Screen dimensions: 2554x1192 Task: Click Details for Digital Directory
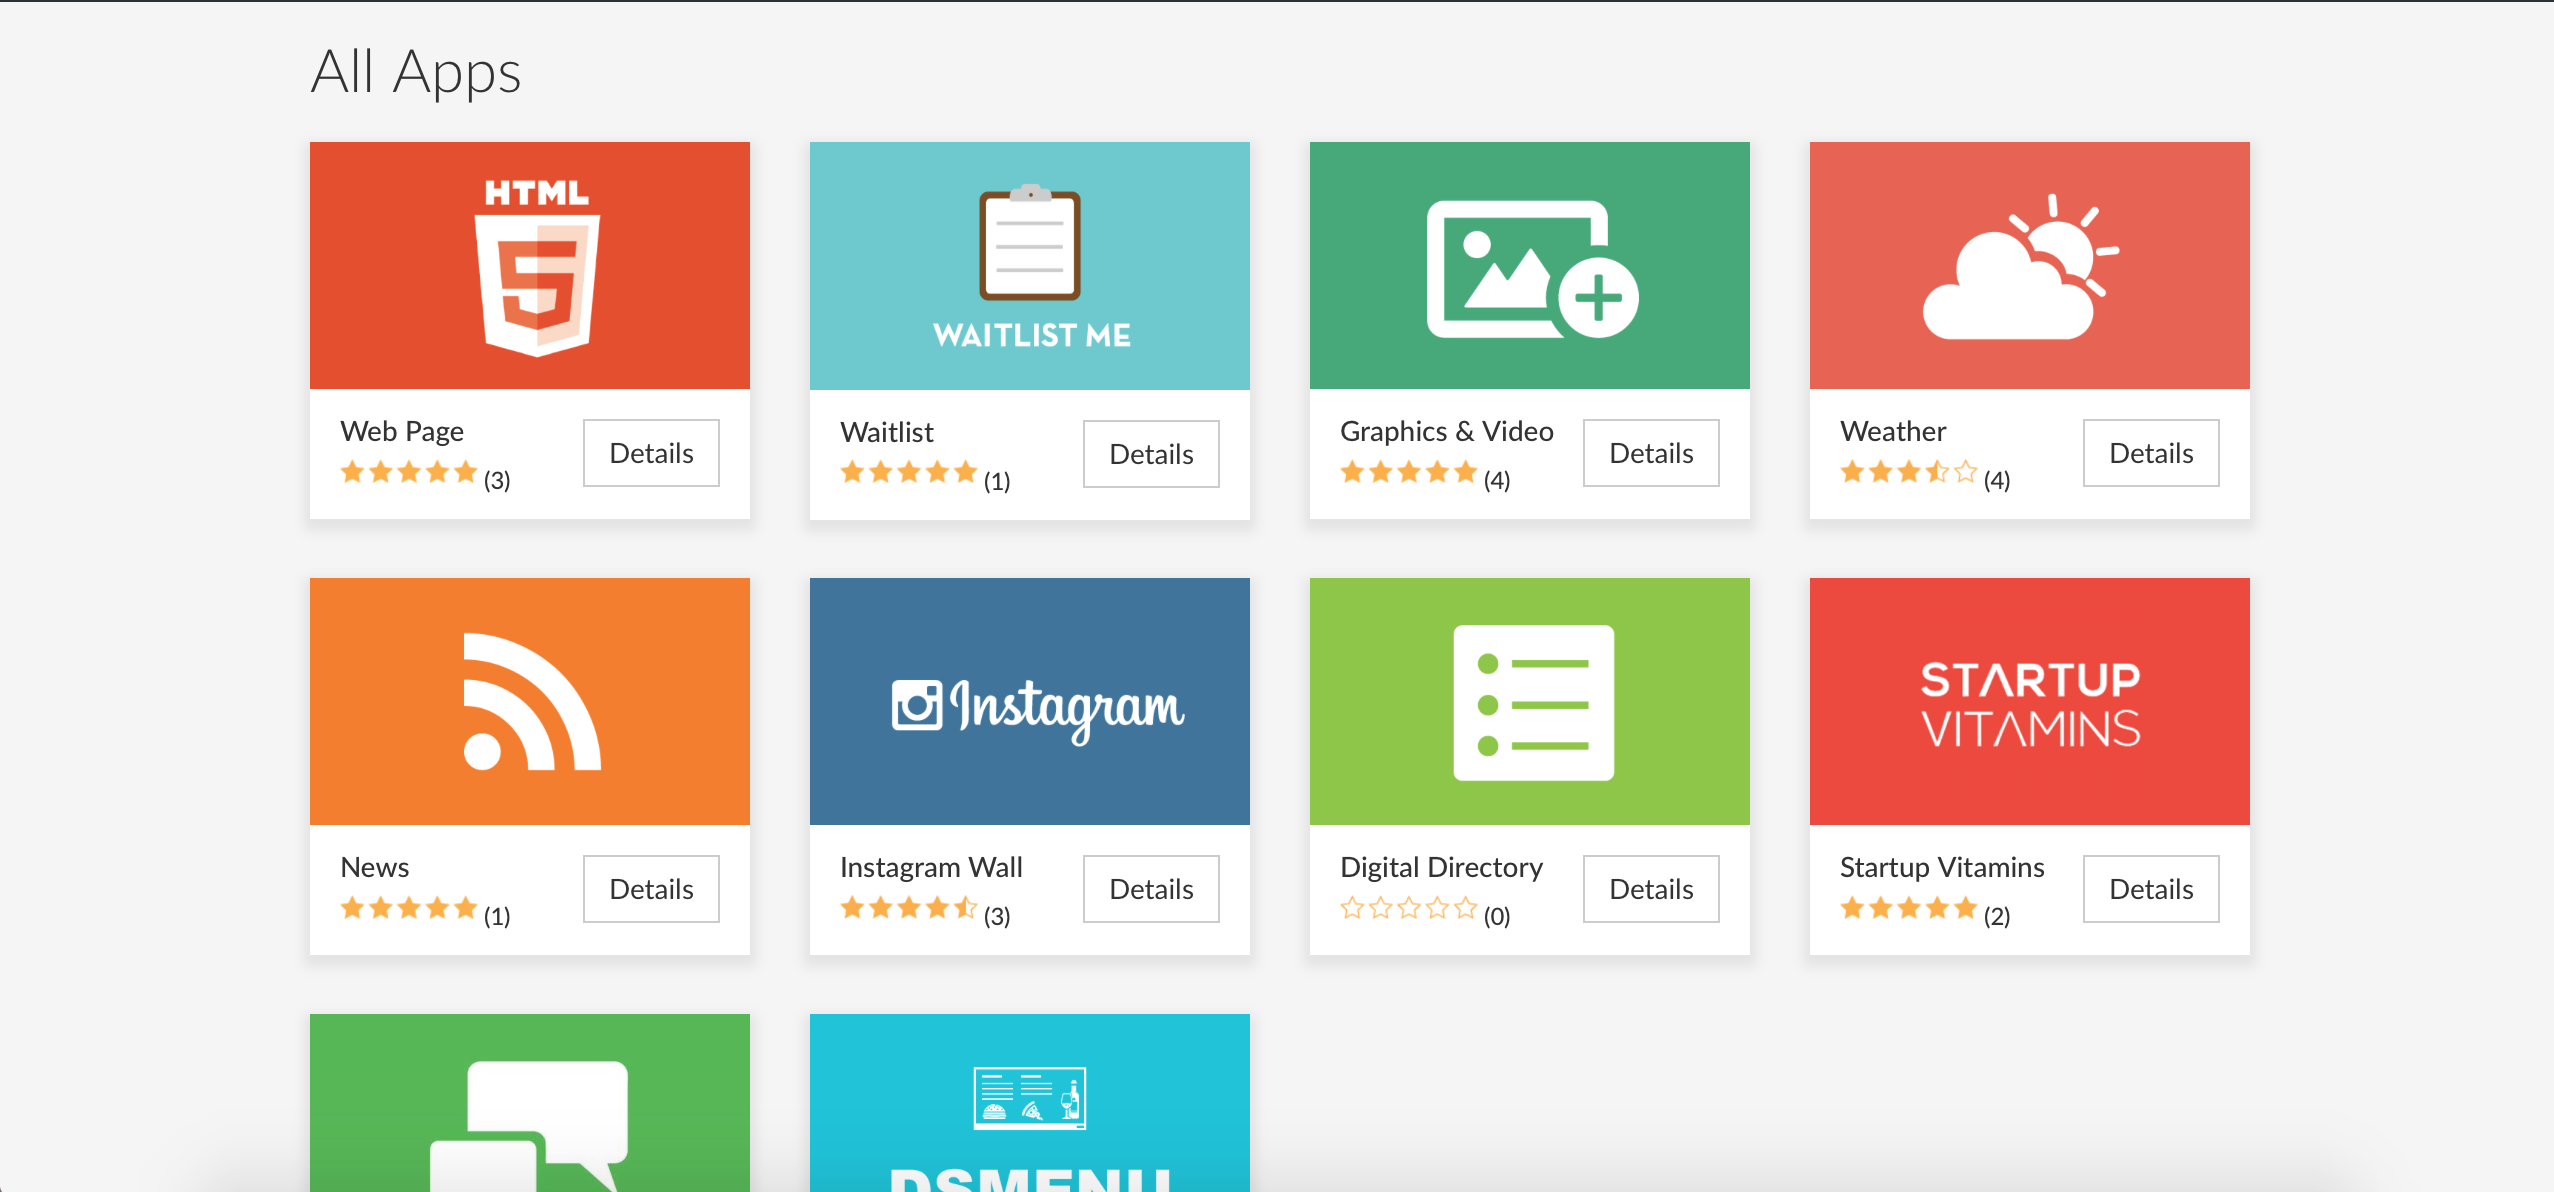point(1651,889)
